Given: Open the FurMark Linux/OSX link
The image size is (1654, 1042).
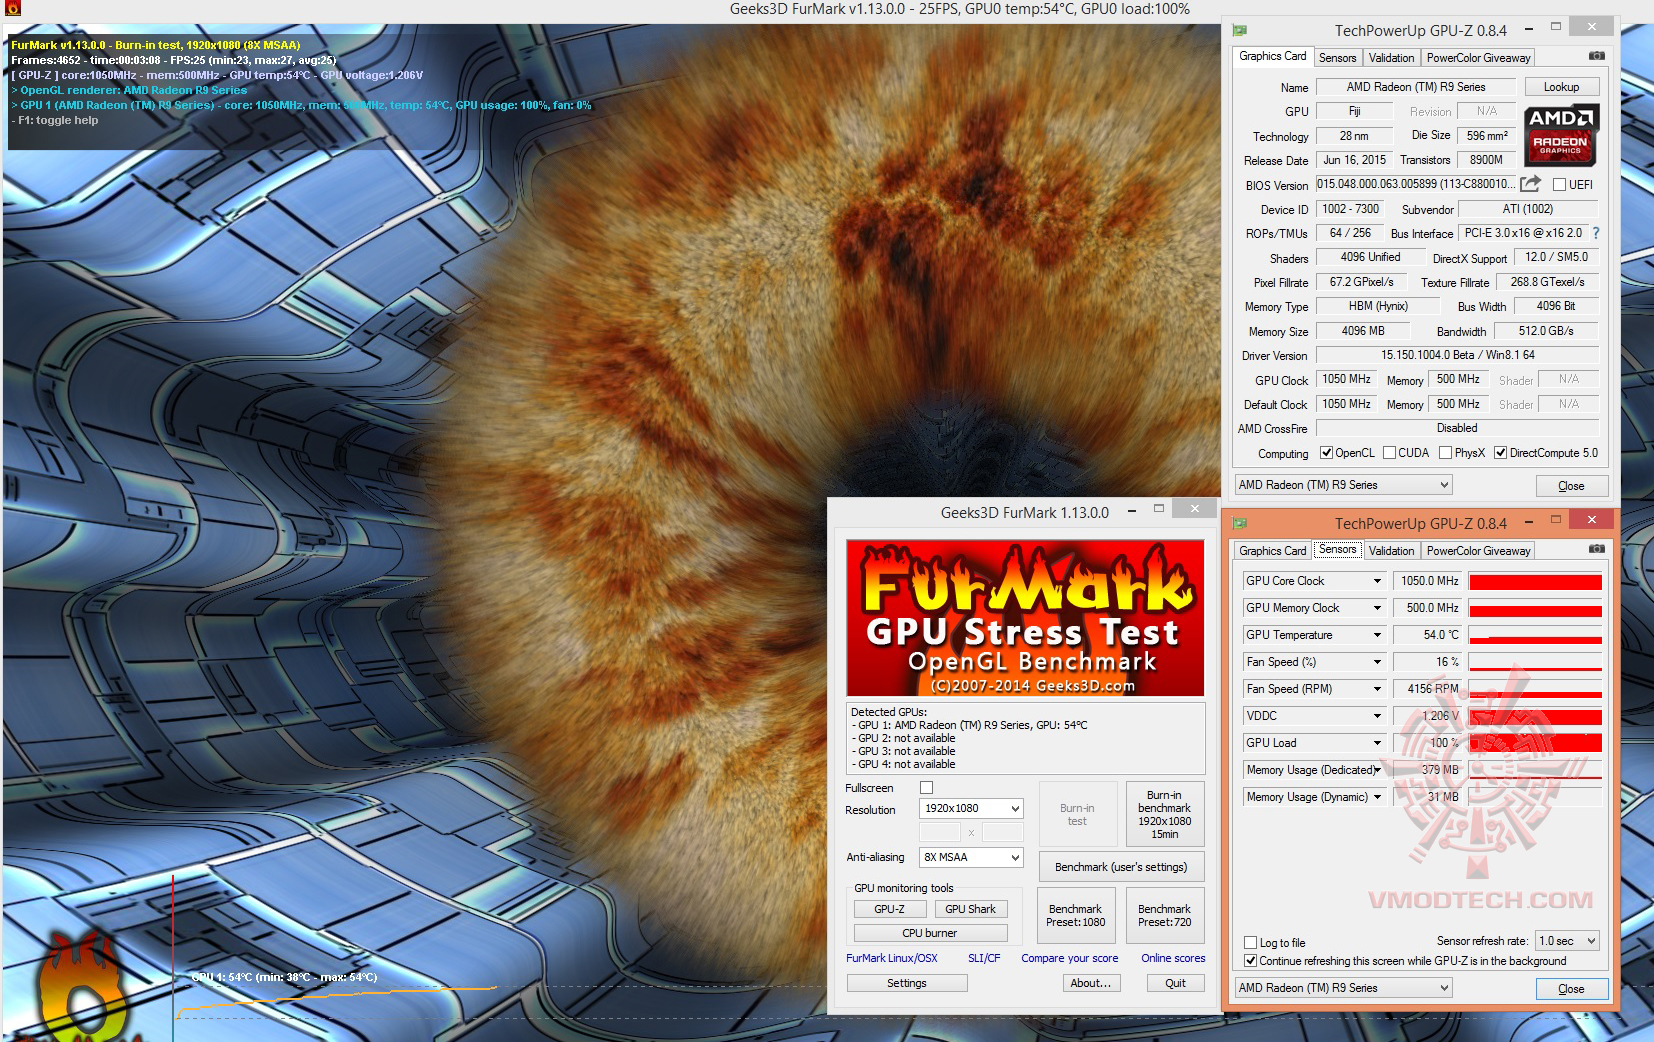Looking at the screenshot, I should coord(892,958).
